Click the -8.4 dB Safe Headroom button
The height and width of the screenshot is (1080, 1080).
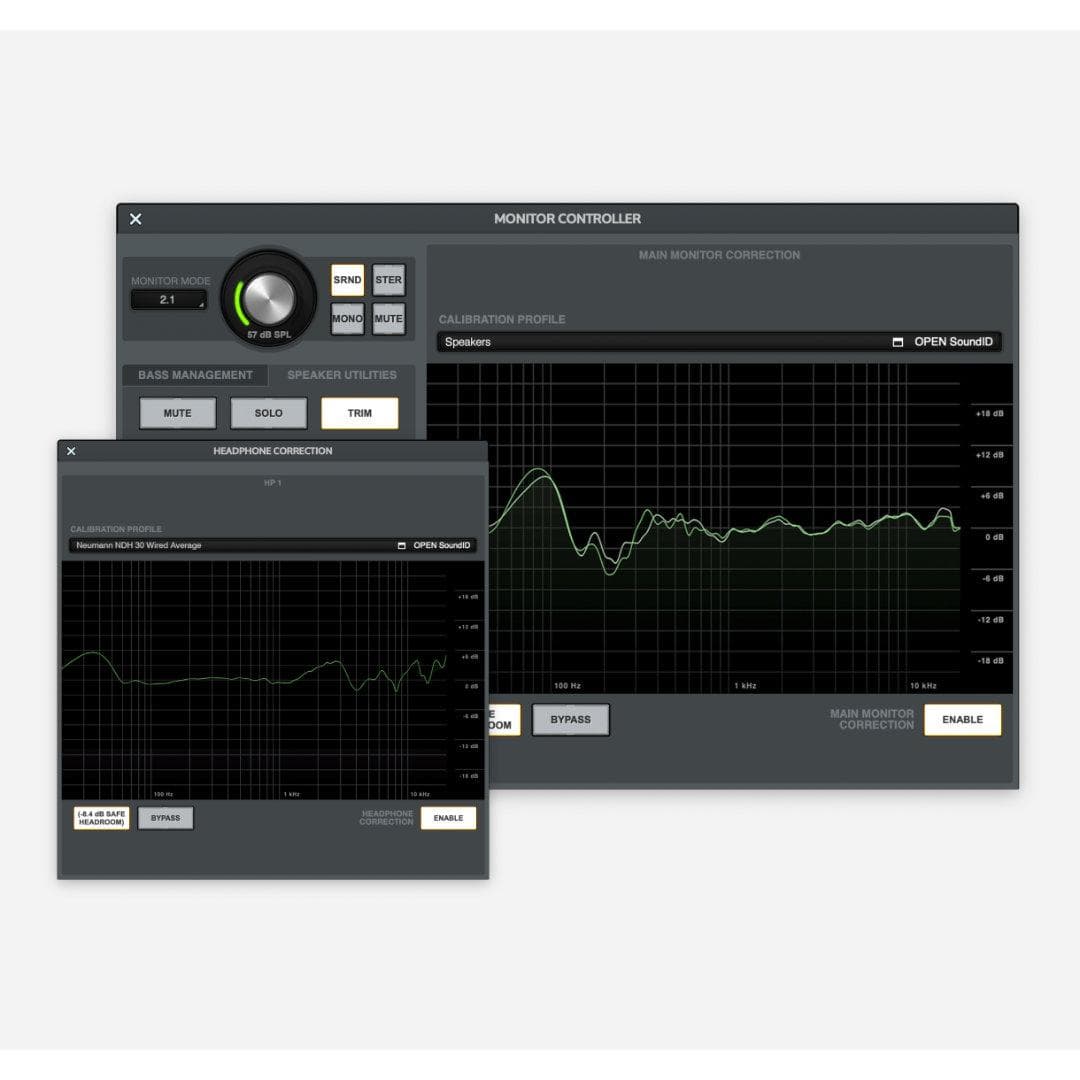(100, 818)
